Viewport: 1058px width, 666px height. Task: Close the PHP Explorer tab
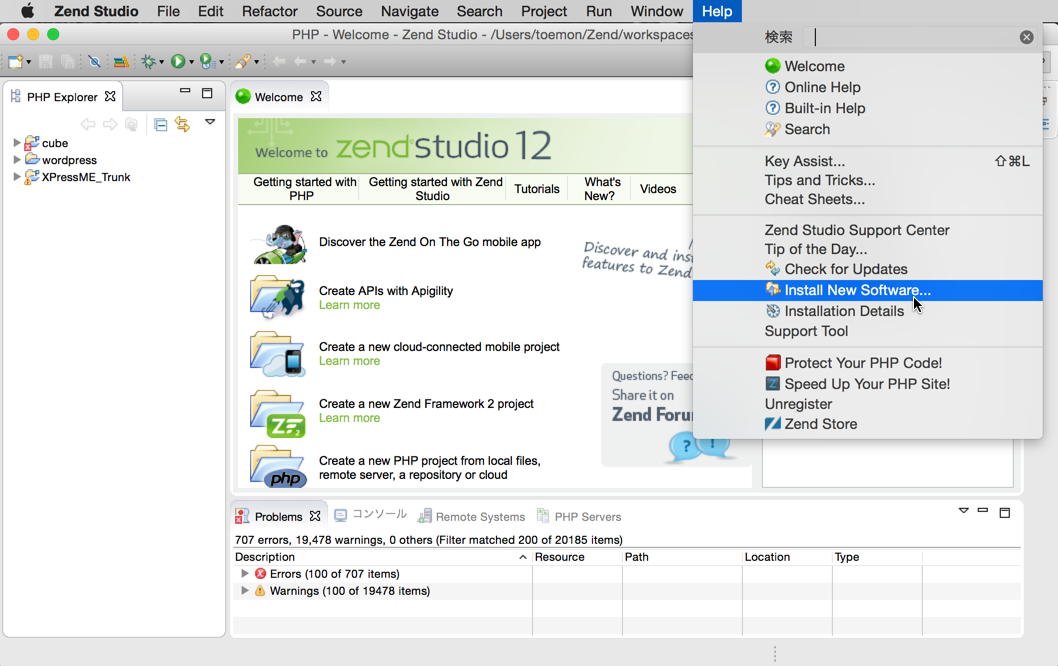click(110, 96)
